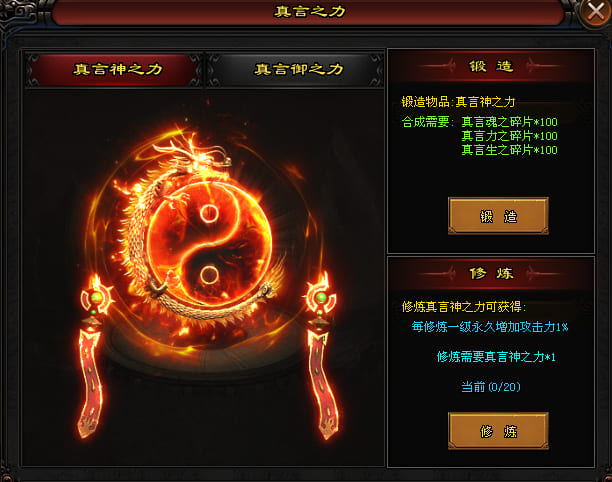The height and width of the screenshot is (482, 612).
Task: Click the 锻造 forge button
Action: coord(498,216)
